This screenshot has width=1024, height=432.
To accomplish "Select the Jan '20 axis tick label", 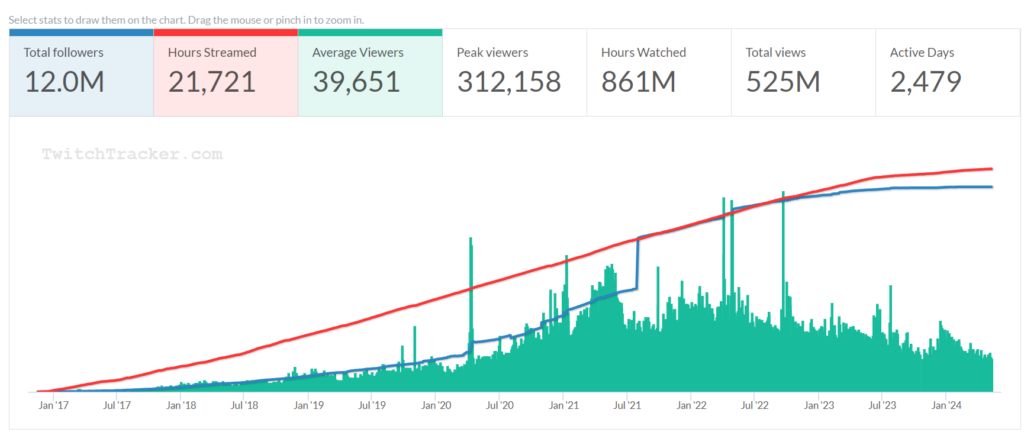I will (x=437, y=406).
